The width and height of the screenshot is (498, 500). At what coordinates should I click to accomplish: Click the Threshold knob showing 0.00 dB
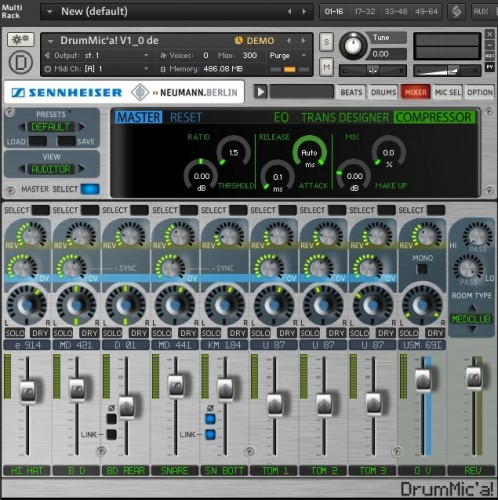pos(201,176)
